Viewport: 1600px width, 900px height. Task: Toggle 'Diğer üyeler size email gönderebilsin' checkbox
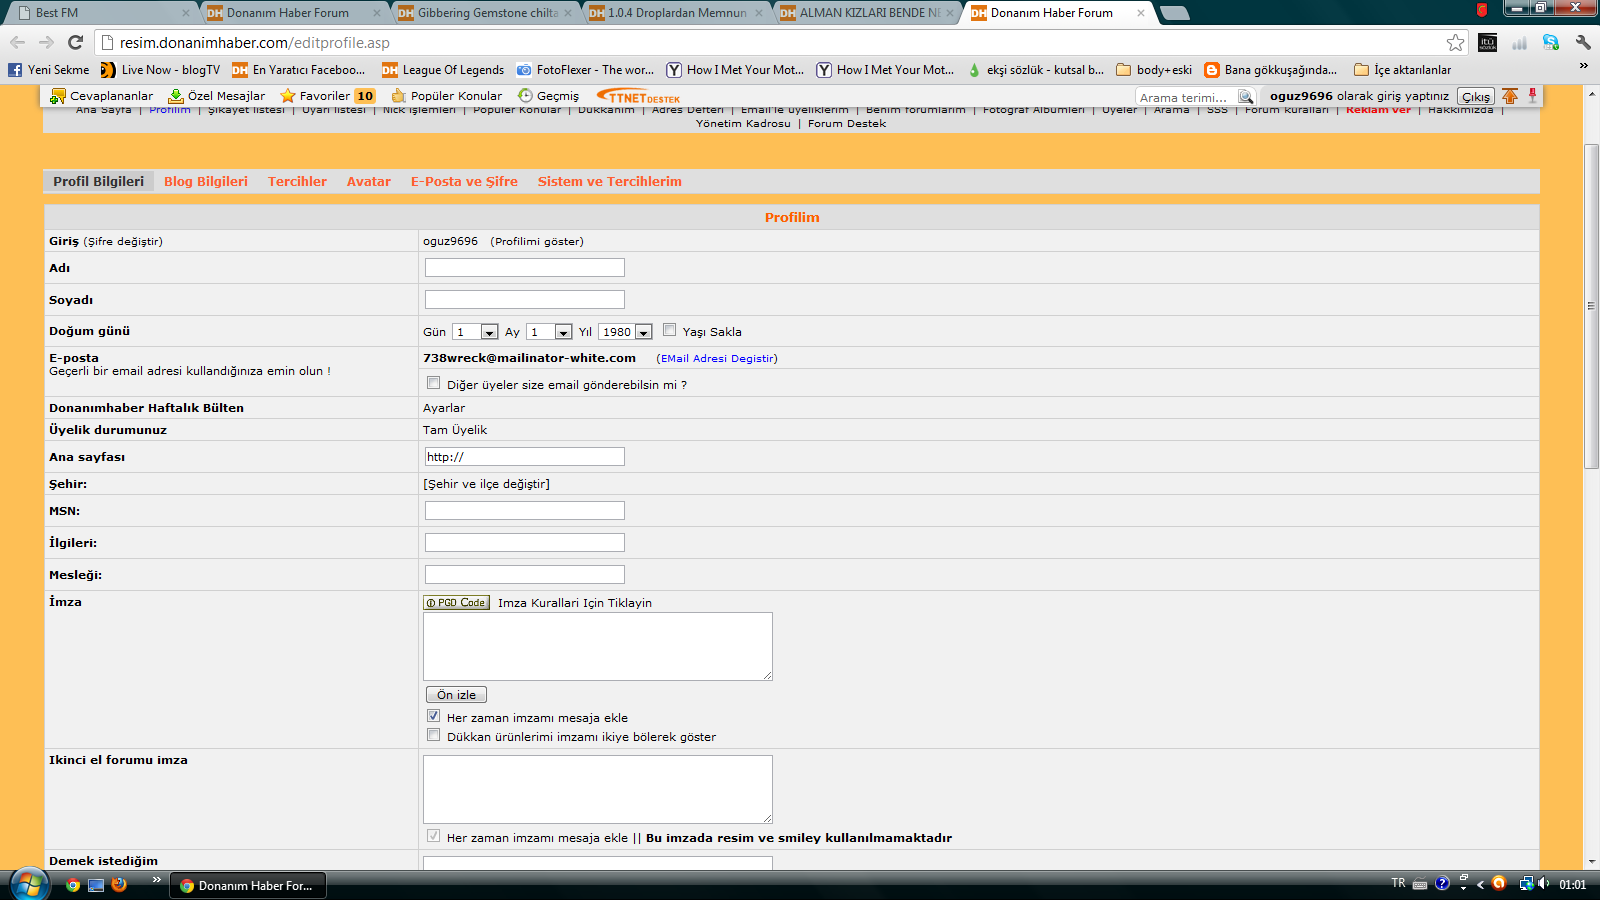pyautogui.click(x=433, y=383)
